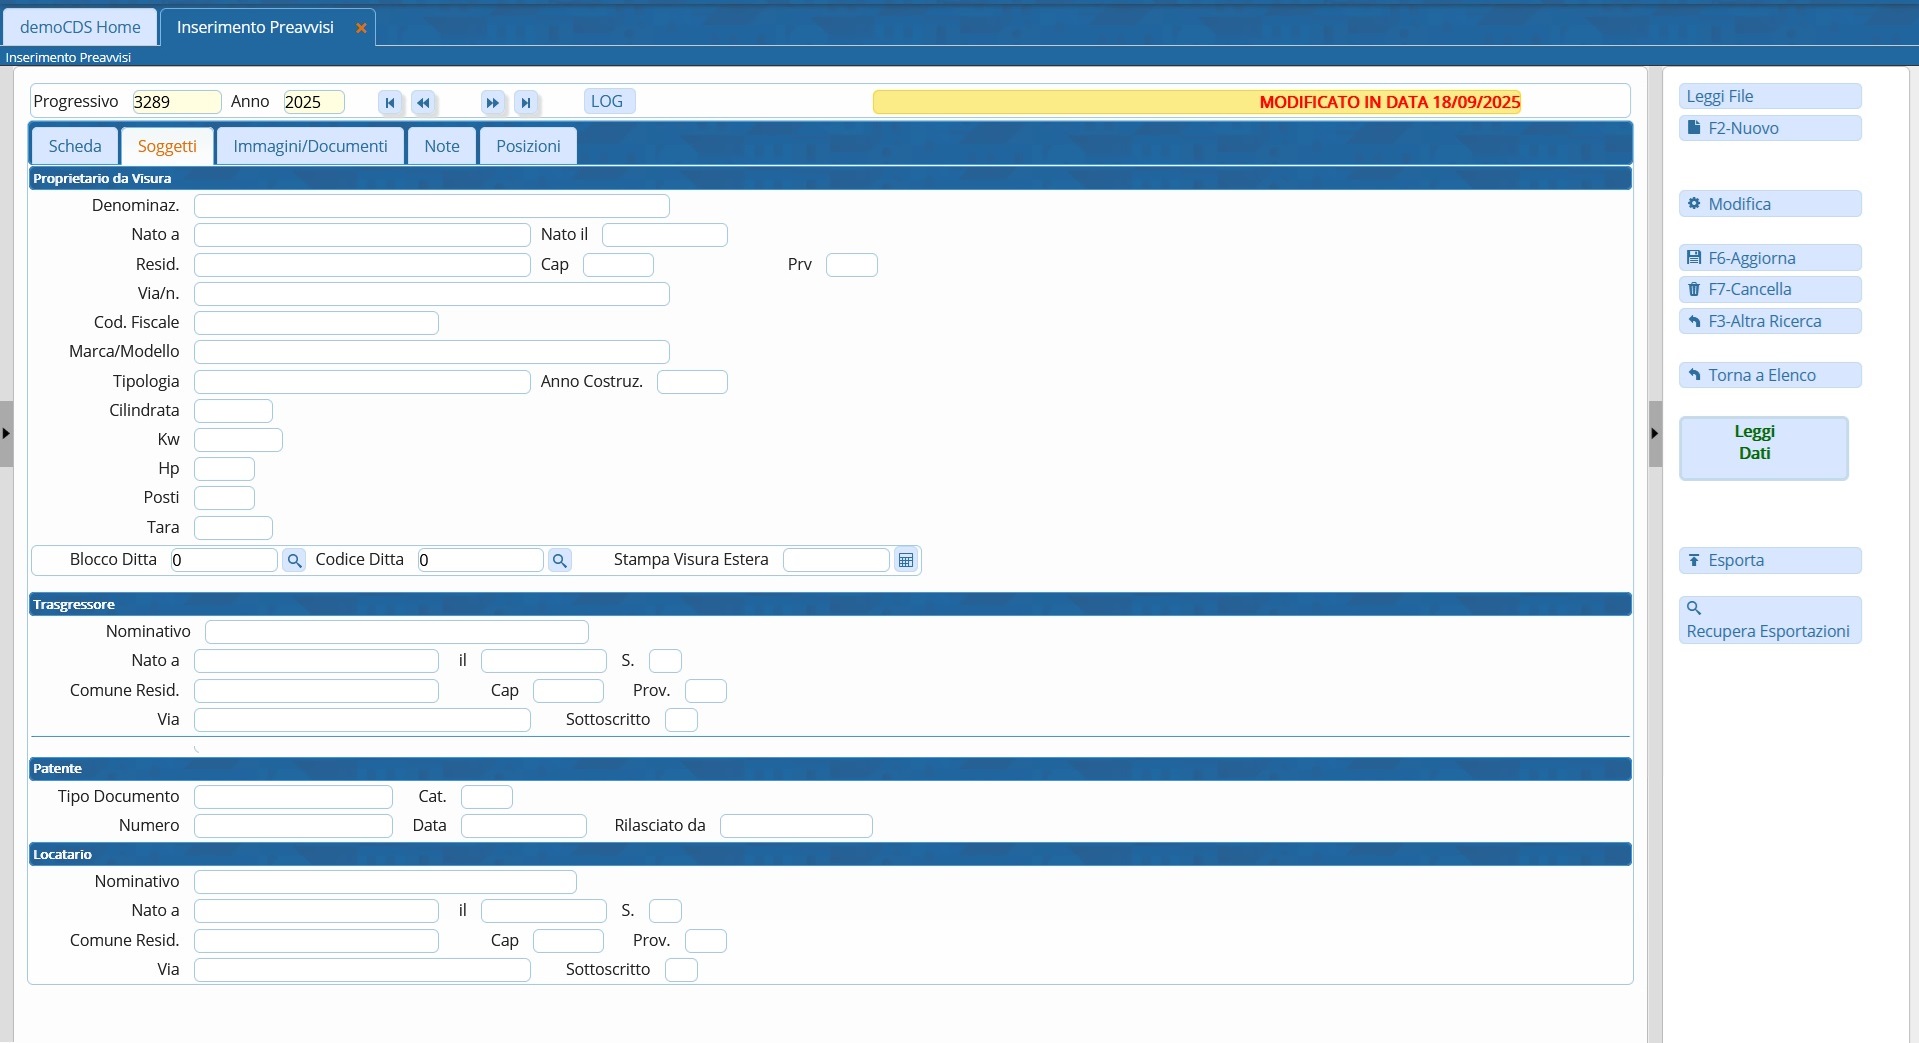Viewport: 1919px width, 1043px height.
Task: Expand the left collapsed side panel arrow
Action: click(6, 434)
